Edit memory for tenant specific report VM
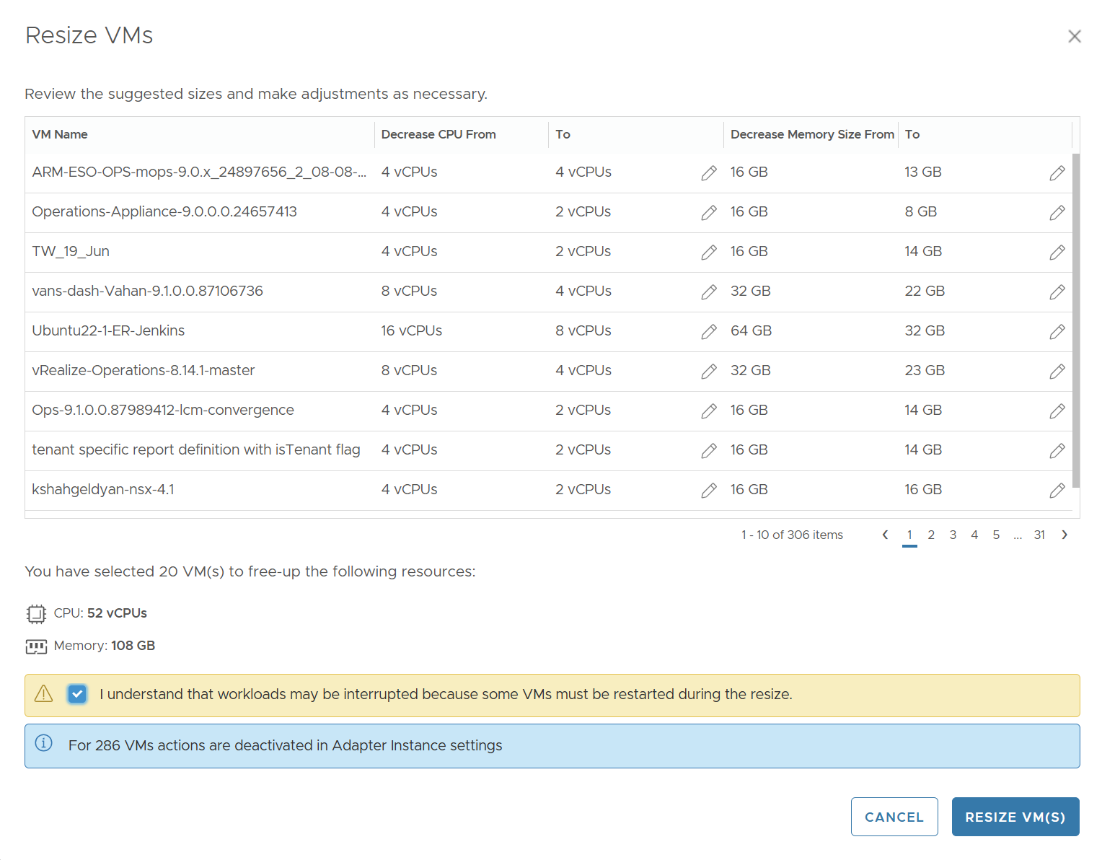The height and width of the screenshot is (860, 1102). tap(1057, 450)
